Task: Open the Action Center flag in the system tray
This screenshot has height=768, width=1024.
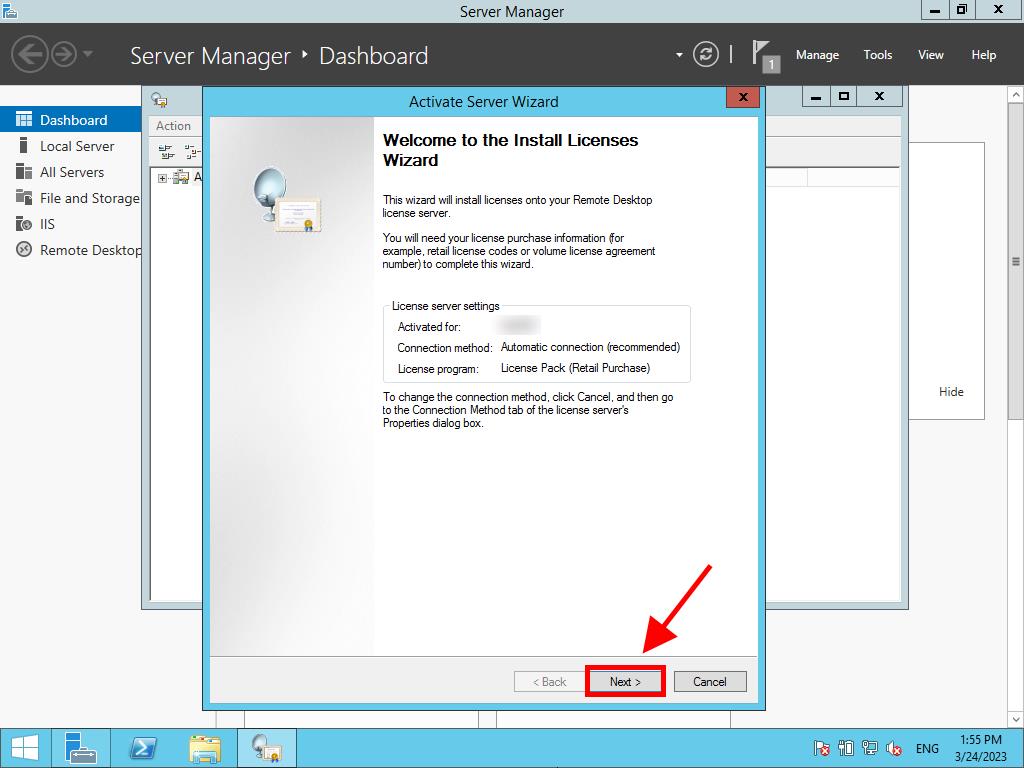Action: pos(822,748)
